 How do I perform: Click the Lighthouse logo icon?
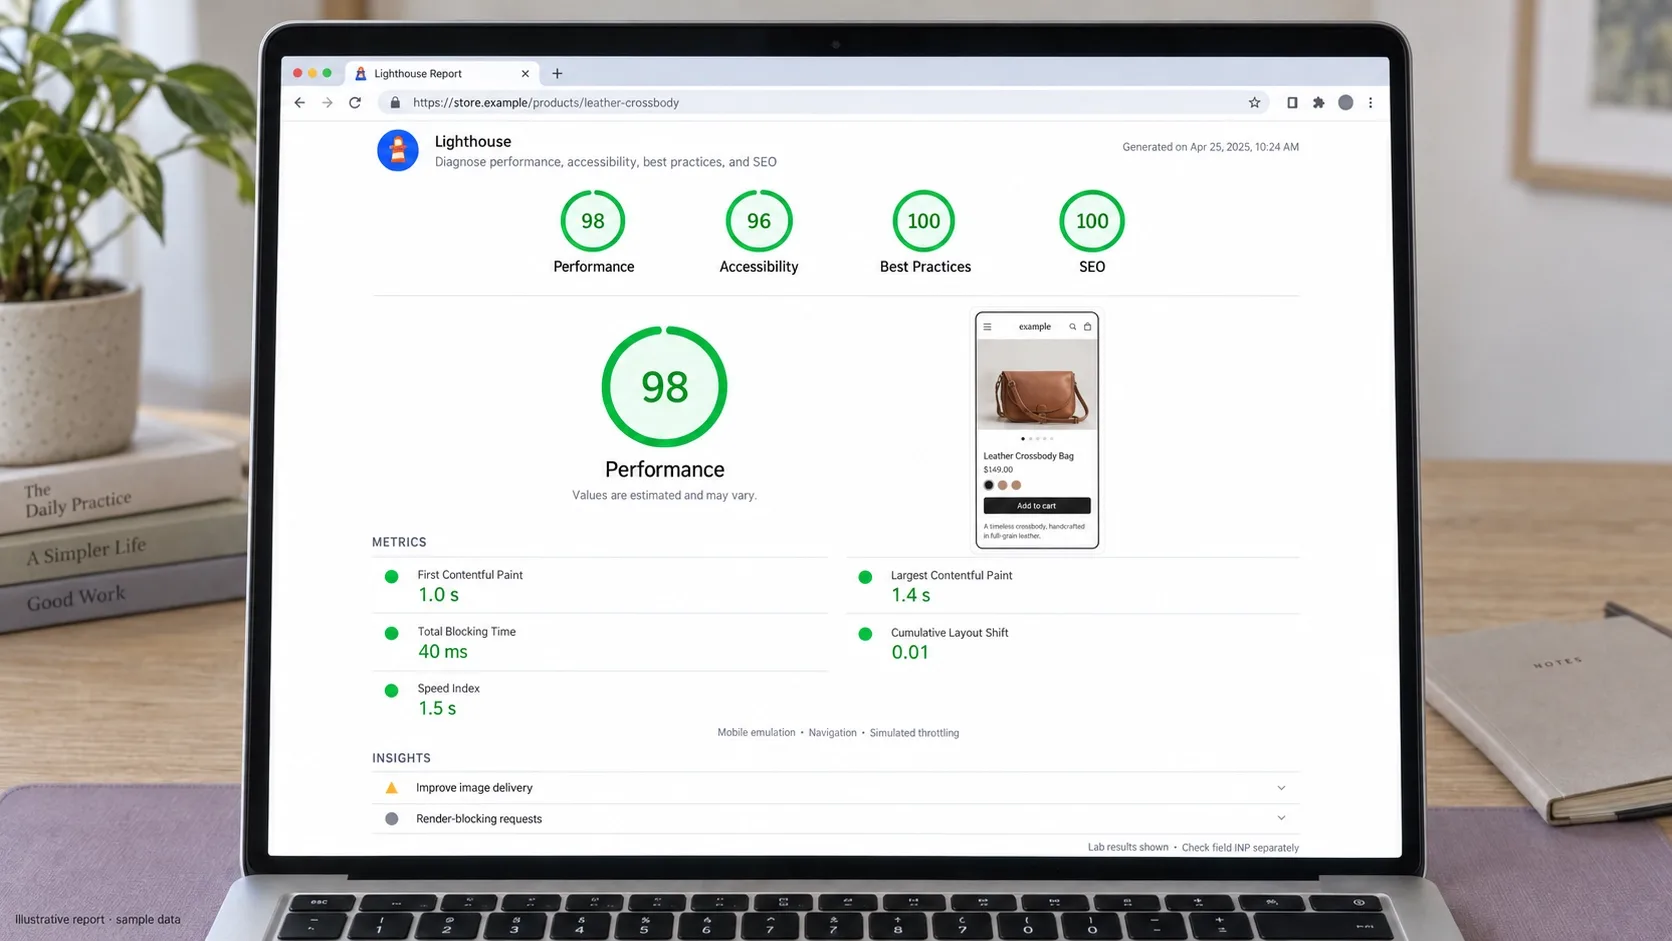398,151
